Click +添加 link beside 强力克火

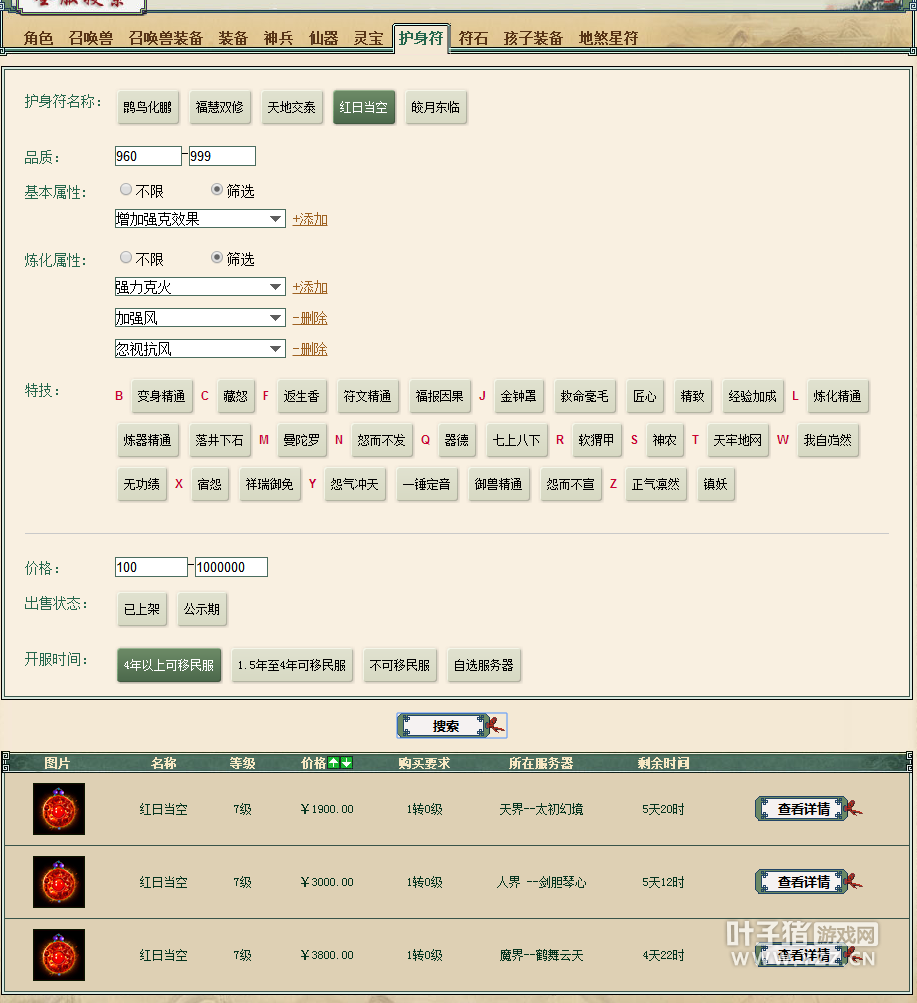(x=310, y=287)
